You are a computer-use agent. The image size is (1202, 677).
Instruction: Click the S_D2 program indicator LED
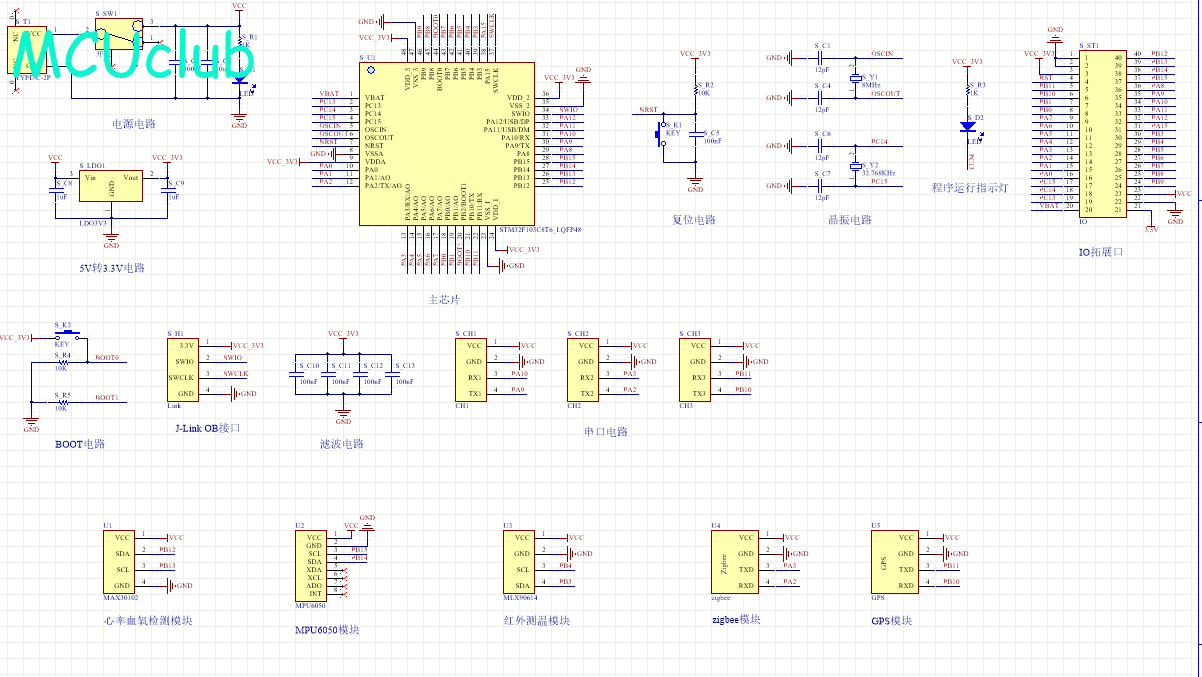coord(968,127)
